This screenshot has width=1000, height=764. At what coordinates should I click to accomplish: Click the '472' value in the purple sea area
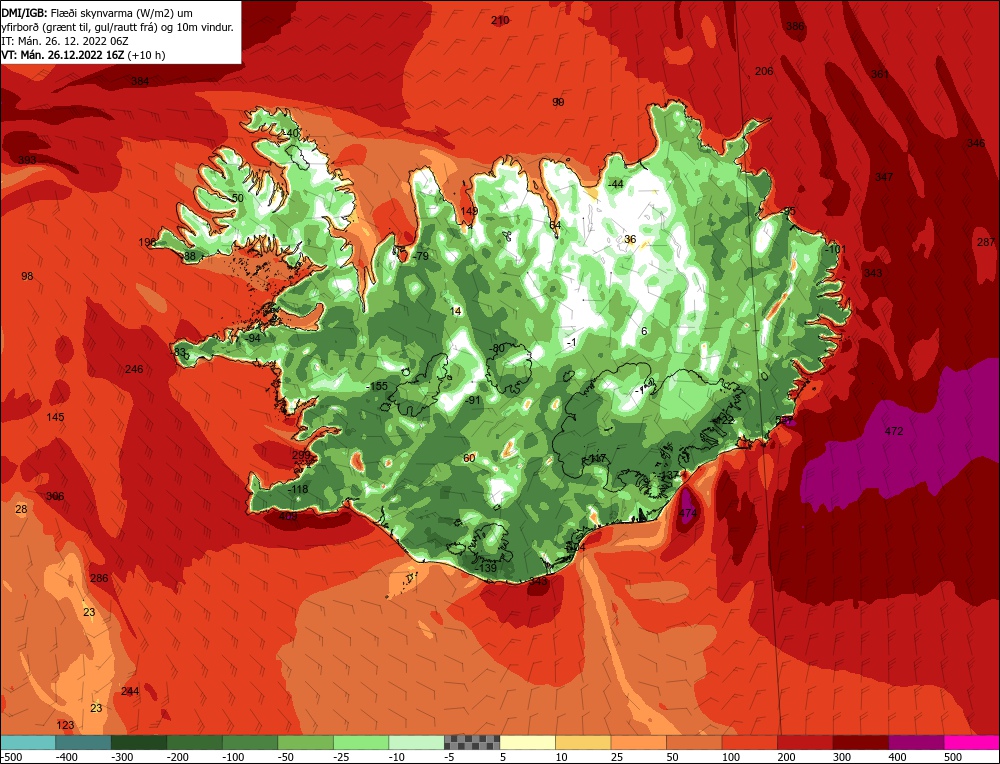click(x=894, y=431)
